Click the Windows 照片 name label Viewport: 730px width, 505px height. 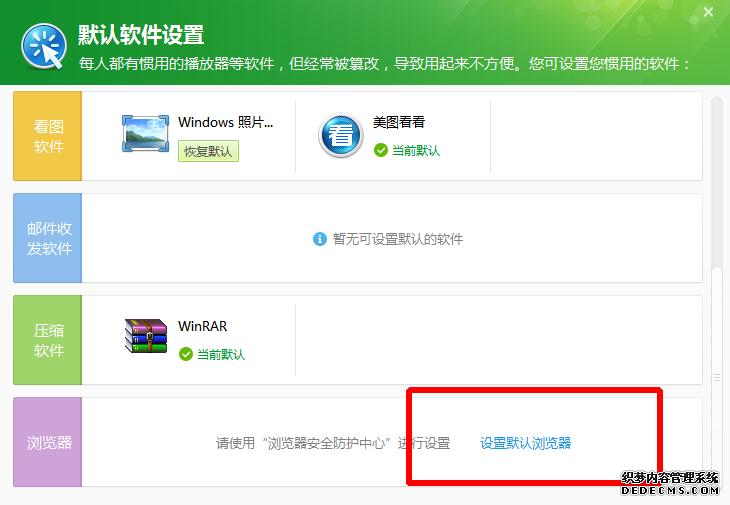point(225,122)
